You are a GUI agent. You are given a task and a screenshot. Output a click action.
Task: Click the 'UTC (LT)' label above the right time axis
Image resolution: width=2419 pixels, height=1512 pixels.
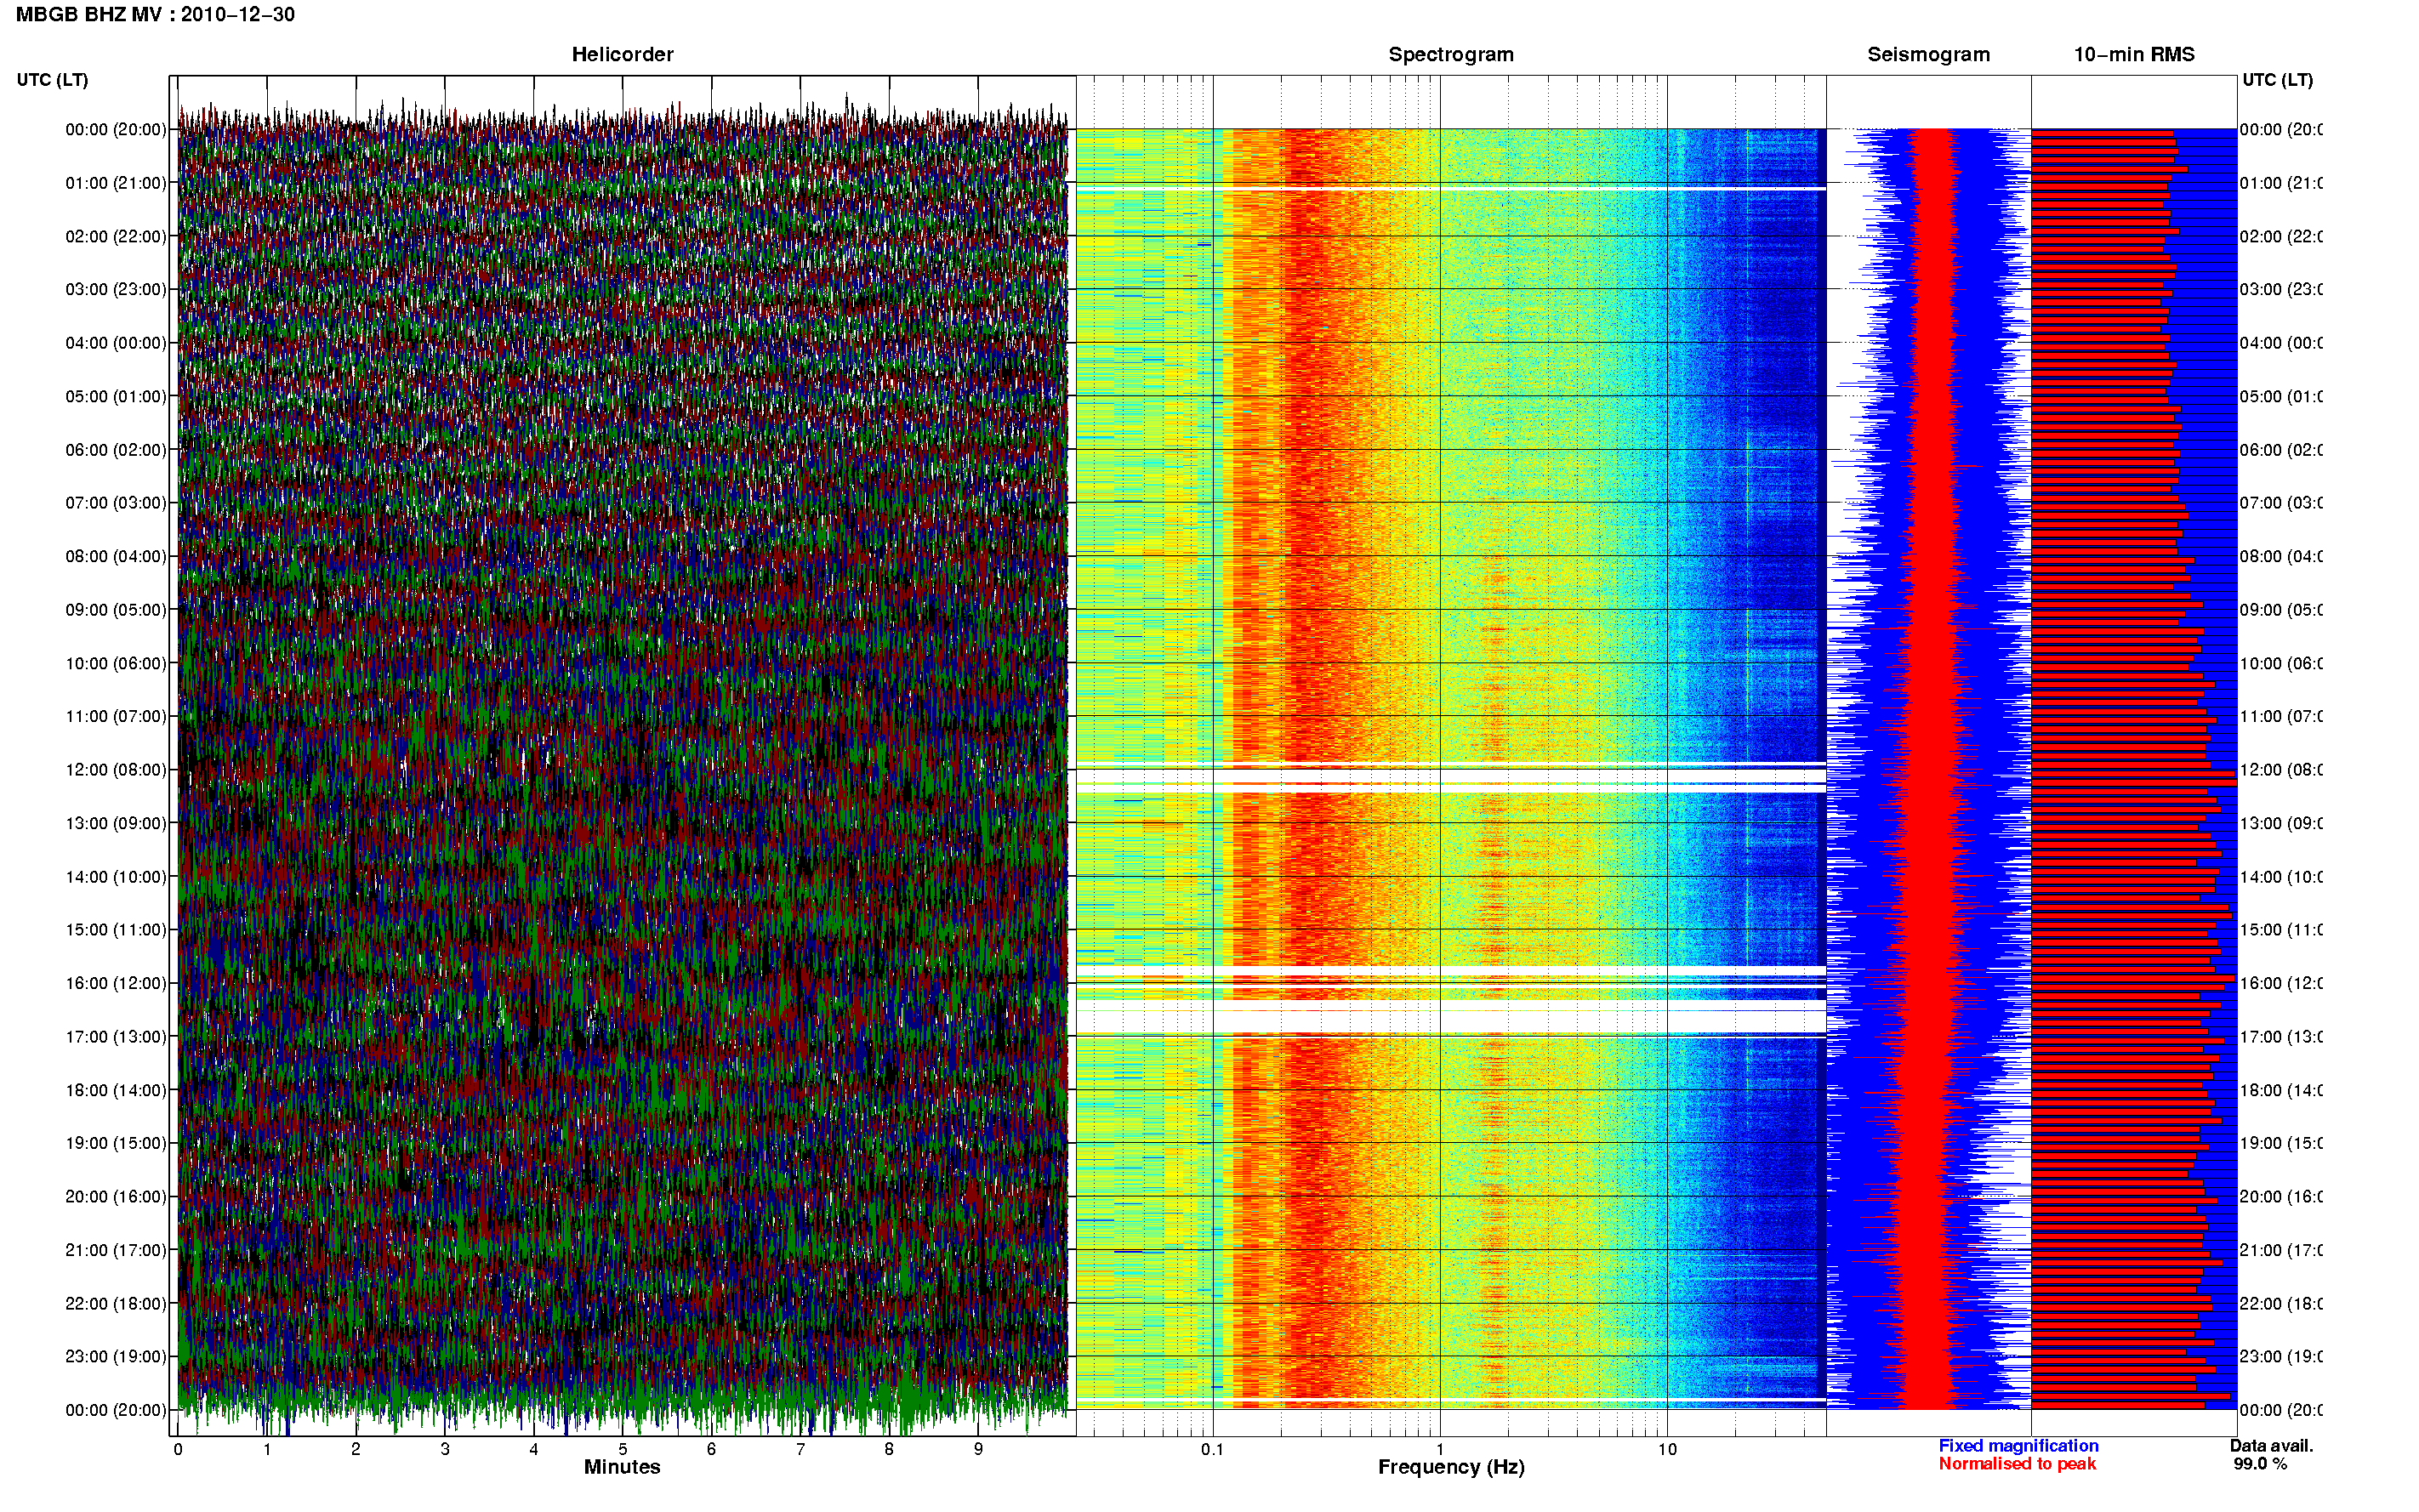click(2278, 80)
